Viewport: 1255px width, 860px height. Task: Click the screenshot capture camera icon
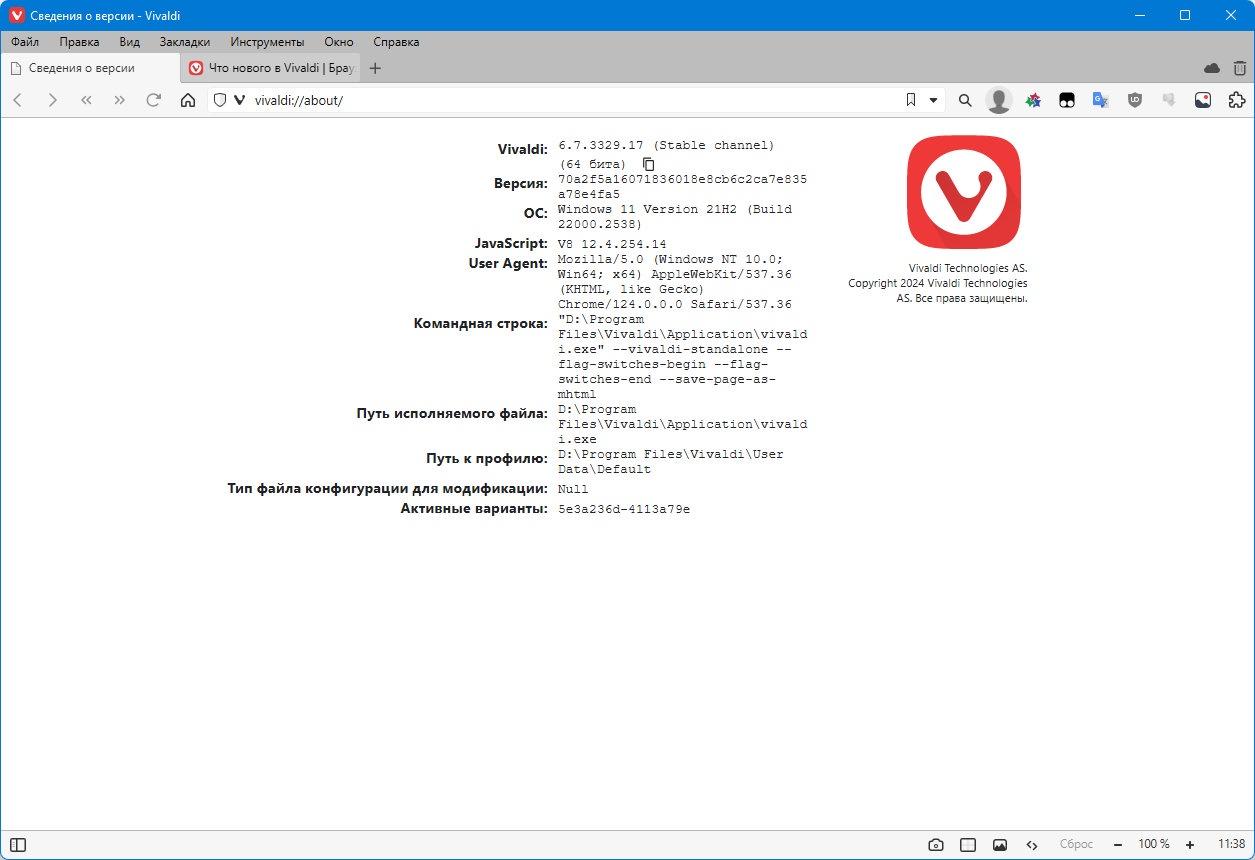935,845
